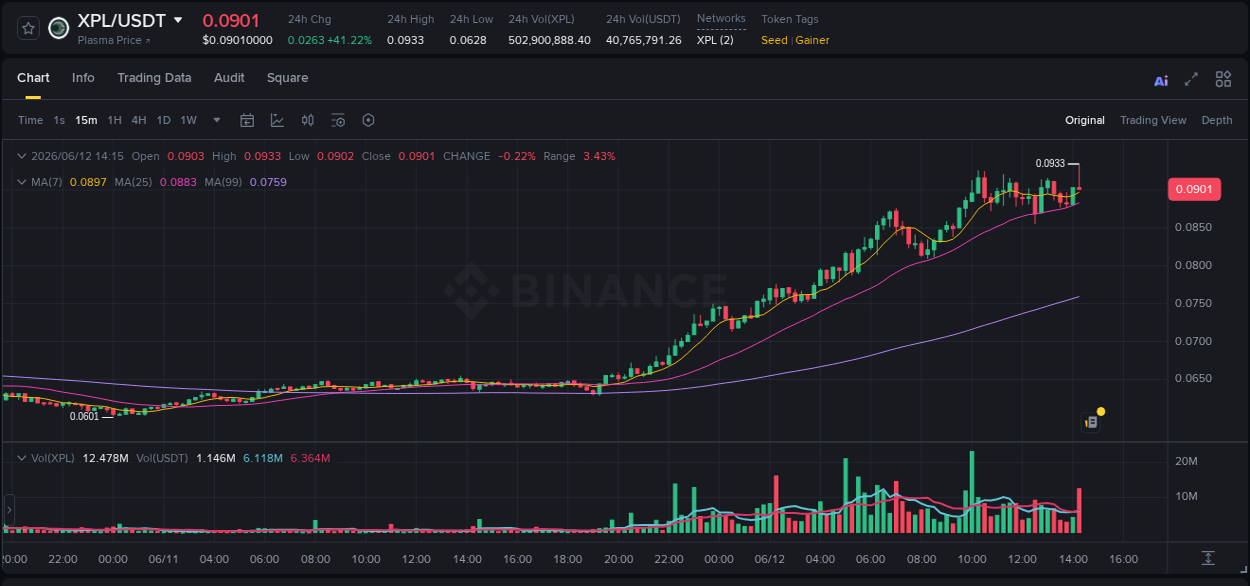Switch to Original chart view
This screenshot has width=1250, height=586.
click(x=1085, y=120)
